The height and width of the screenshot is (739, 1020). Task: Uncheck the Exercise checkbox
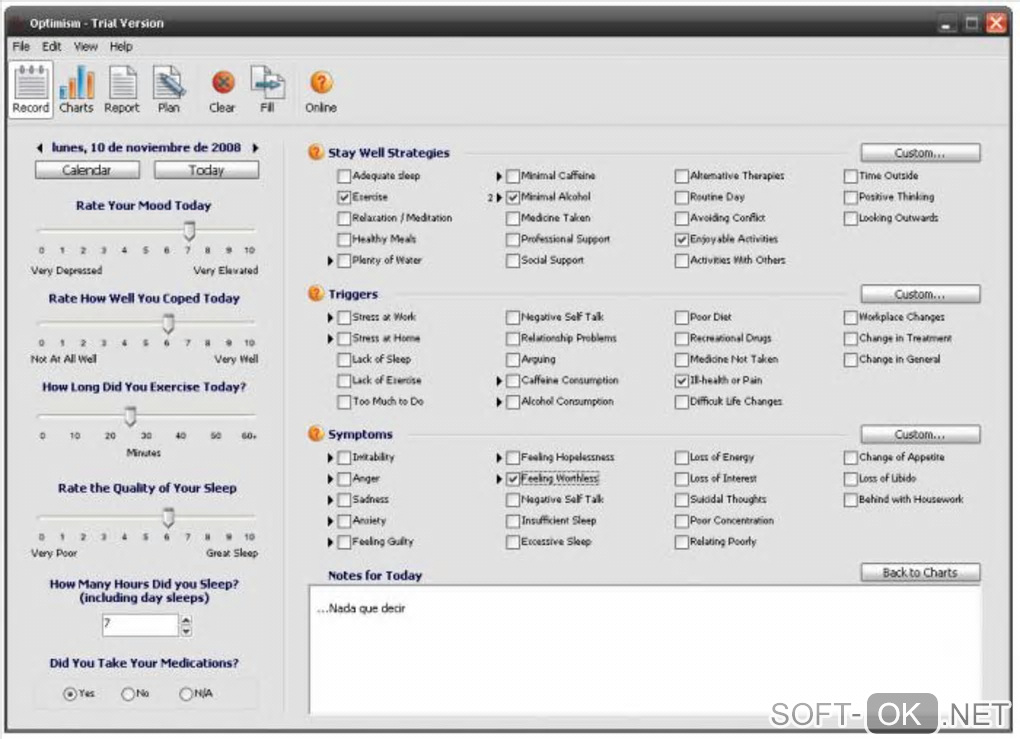(344, 197)
